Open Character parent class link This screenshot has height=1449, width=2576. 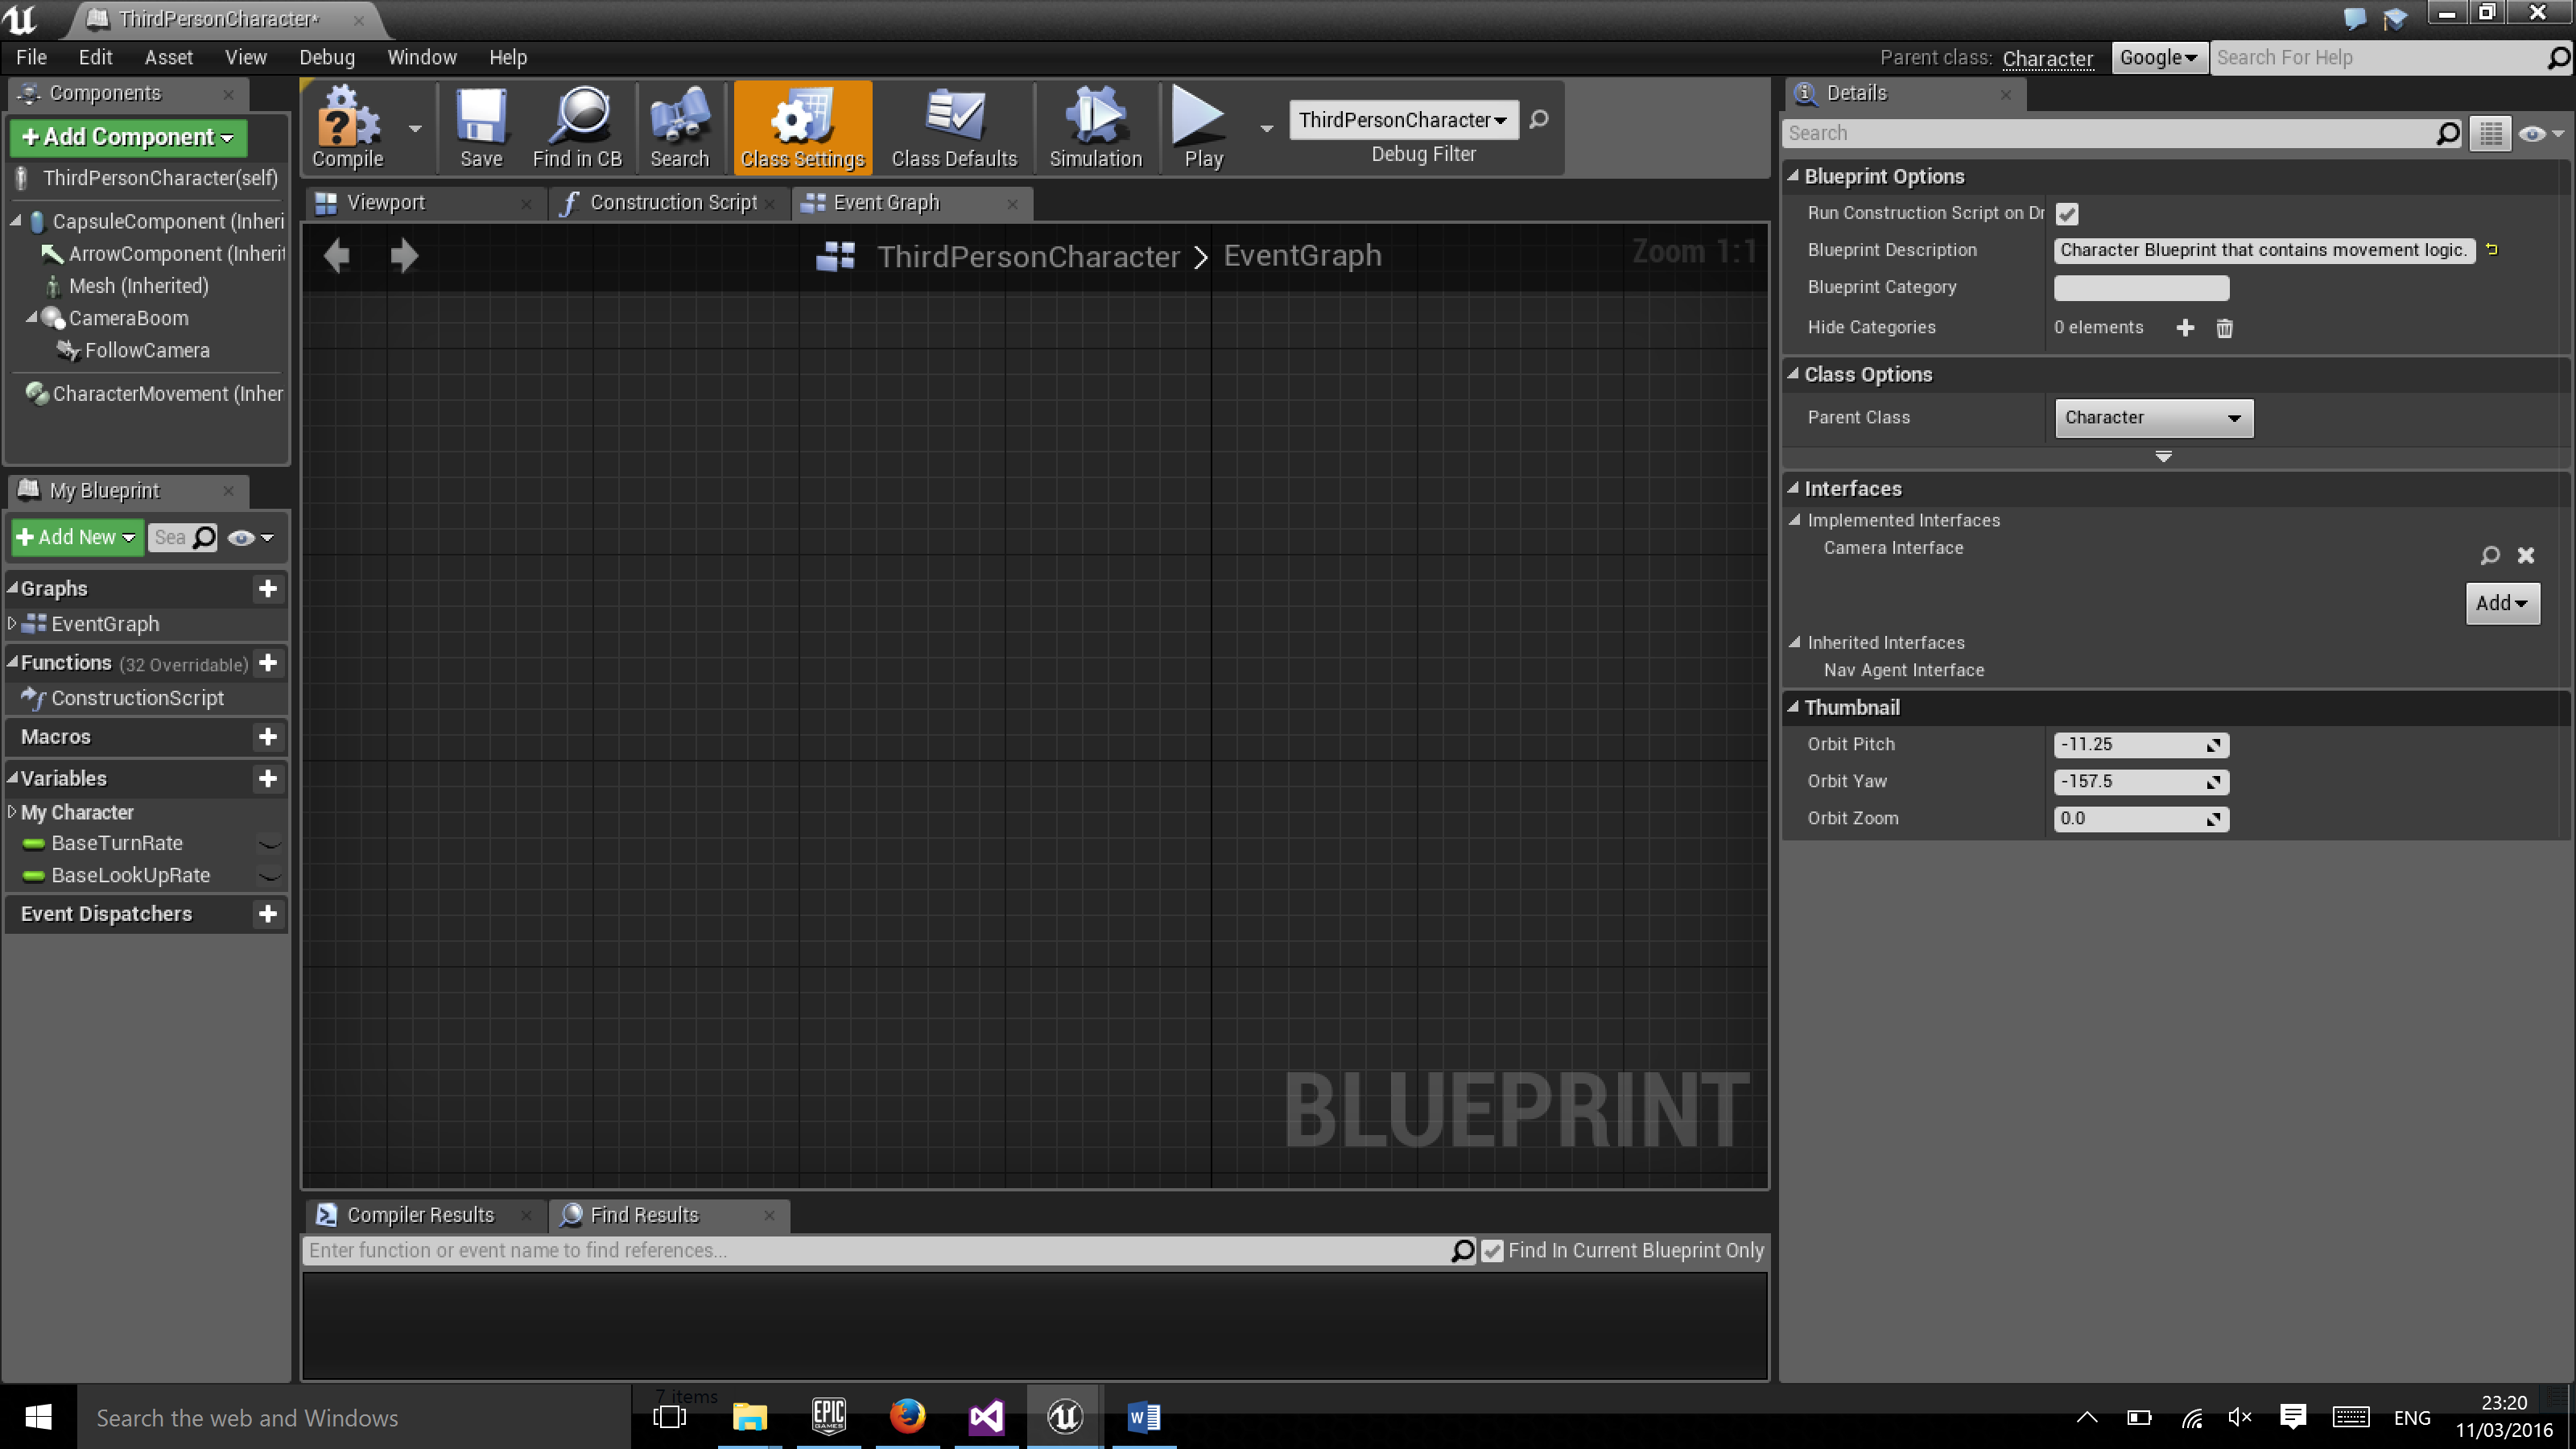(x=2047, y=59)
